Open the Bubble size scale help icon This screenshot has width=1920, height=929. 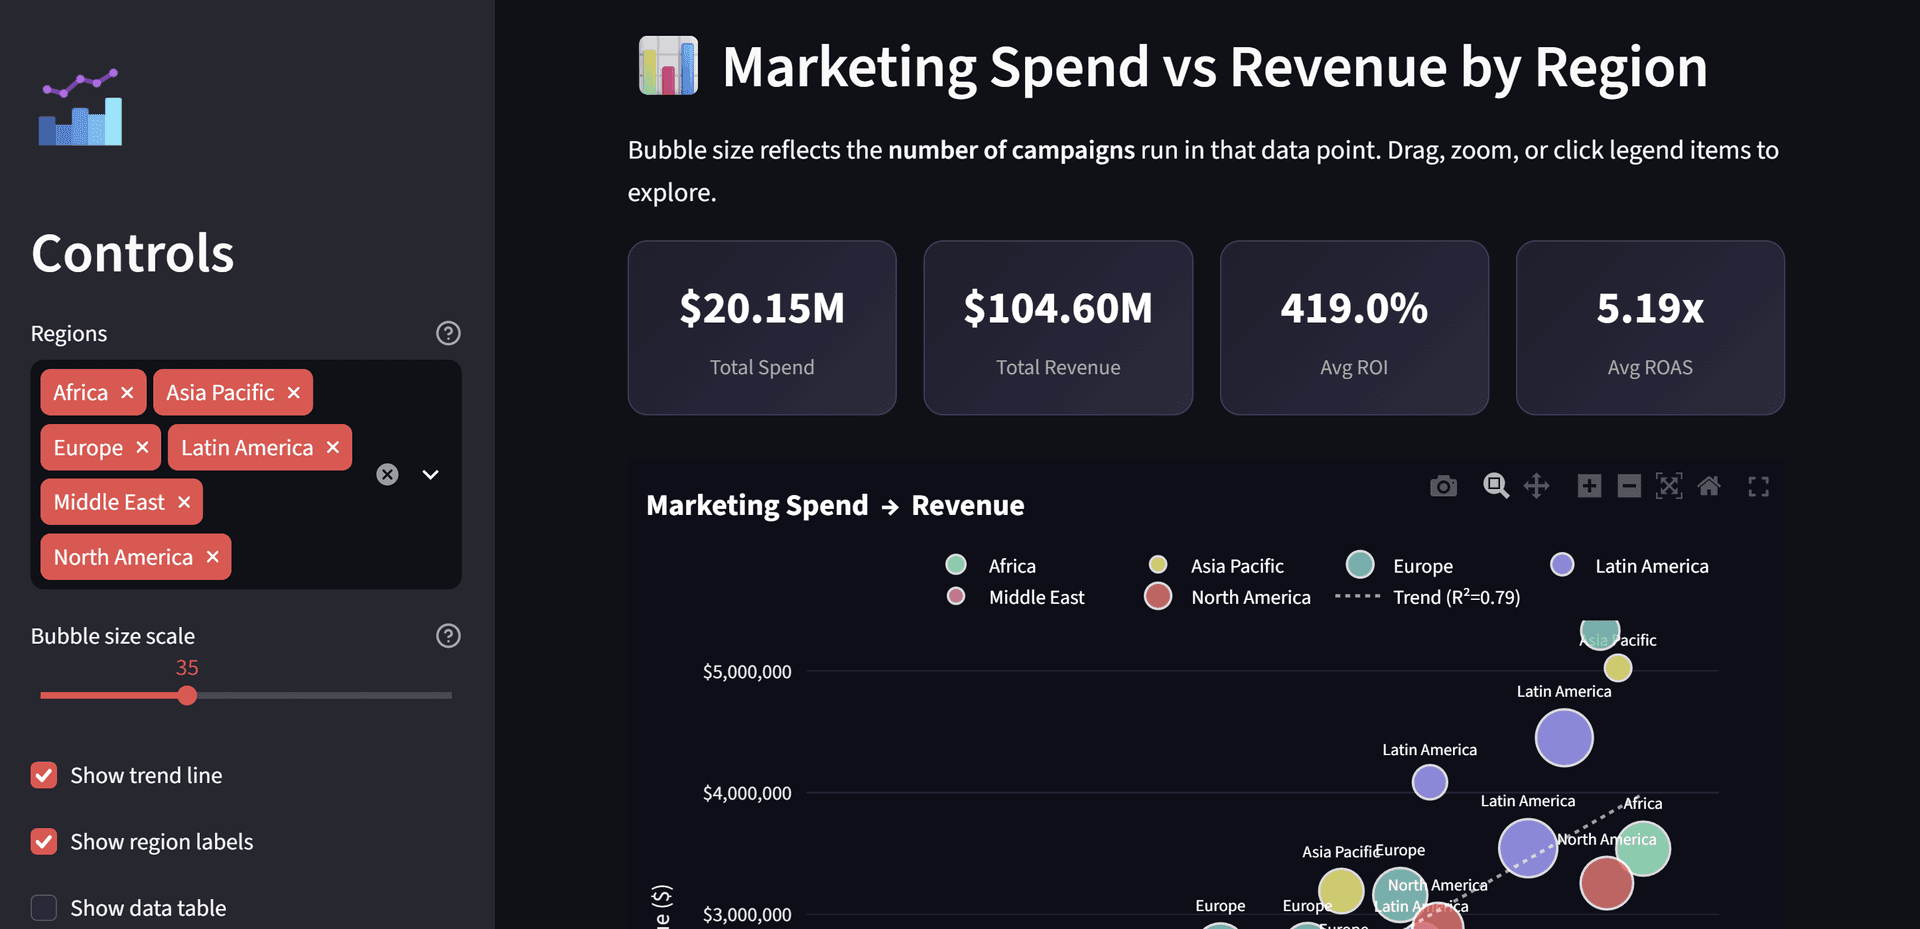(448, 636)
